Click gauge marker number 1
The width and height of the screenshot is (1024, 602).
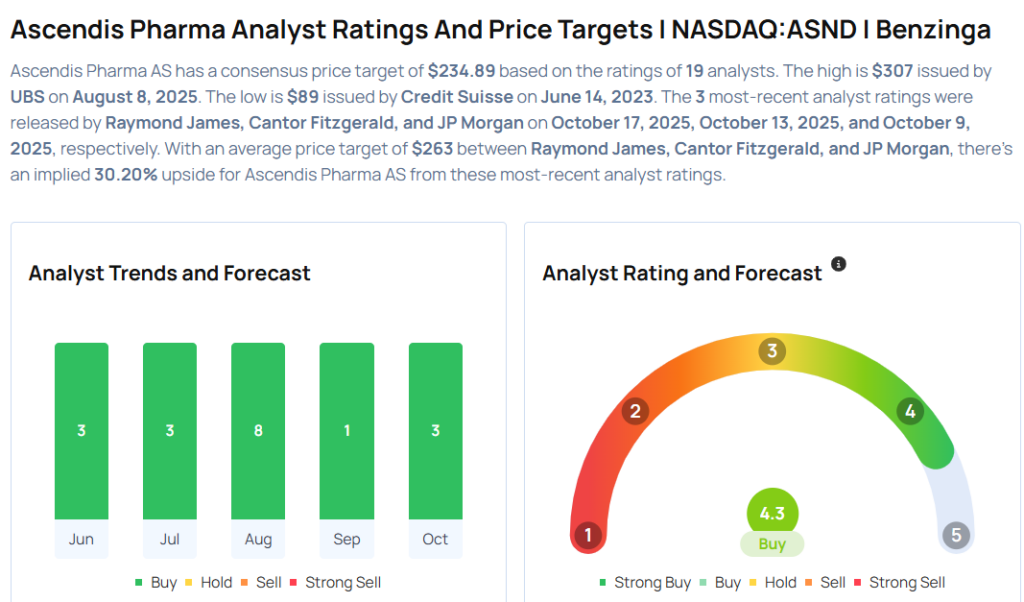[588, 535]
